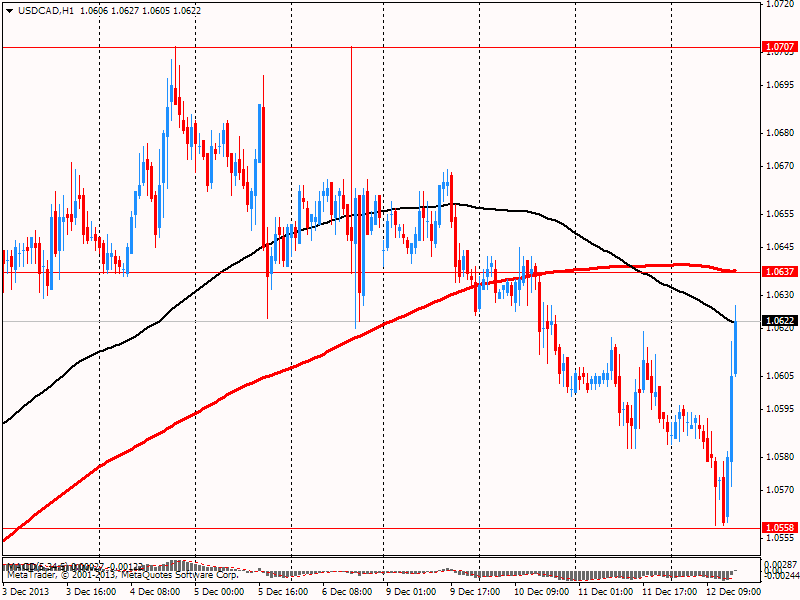The width and height of the screenshot is (800, 600).
Task: Select the 1.0707 price level label
Action: (x=779, y=47)
